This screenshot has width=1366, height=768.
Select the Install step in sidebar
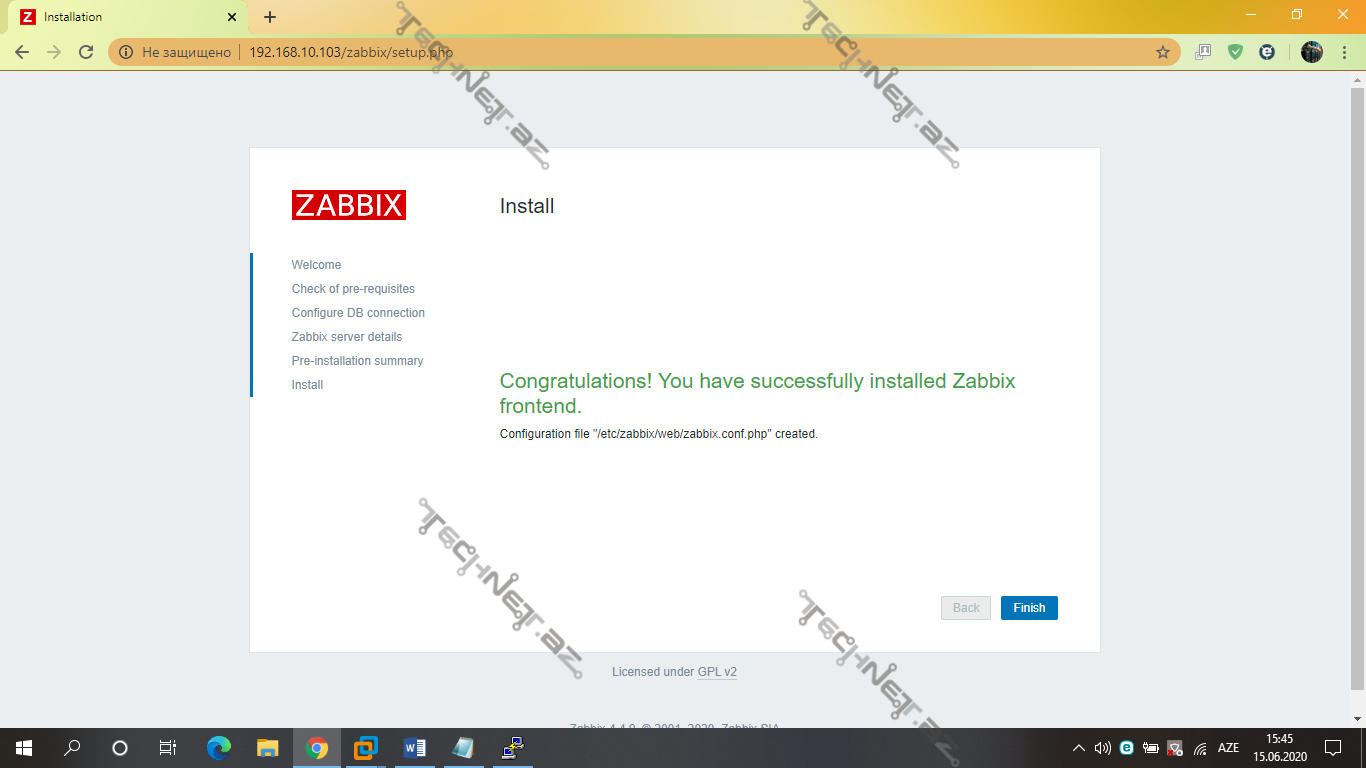click(307, 385)
